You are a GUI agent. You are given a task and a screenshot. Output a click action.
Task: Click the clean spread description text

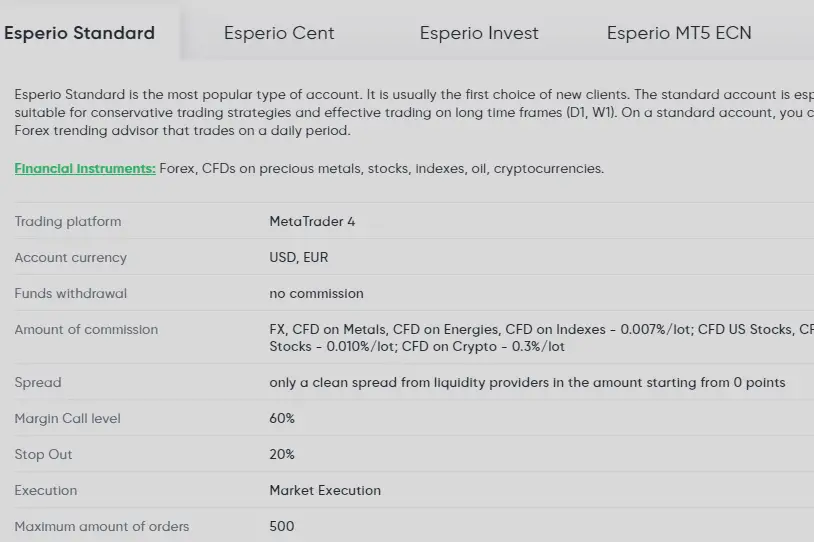(527, 382)
